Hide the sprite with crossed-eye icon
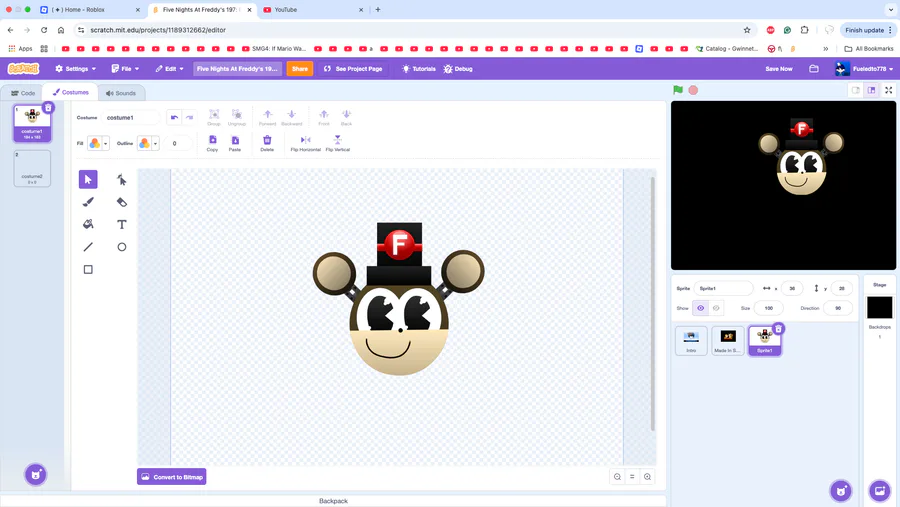The image size is (900, 507). pyautogui.click(x=716, y=308)
